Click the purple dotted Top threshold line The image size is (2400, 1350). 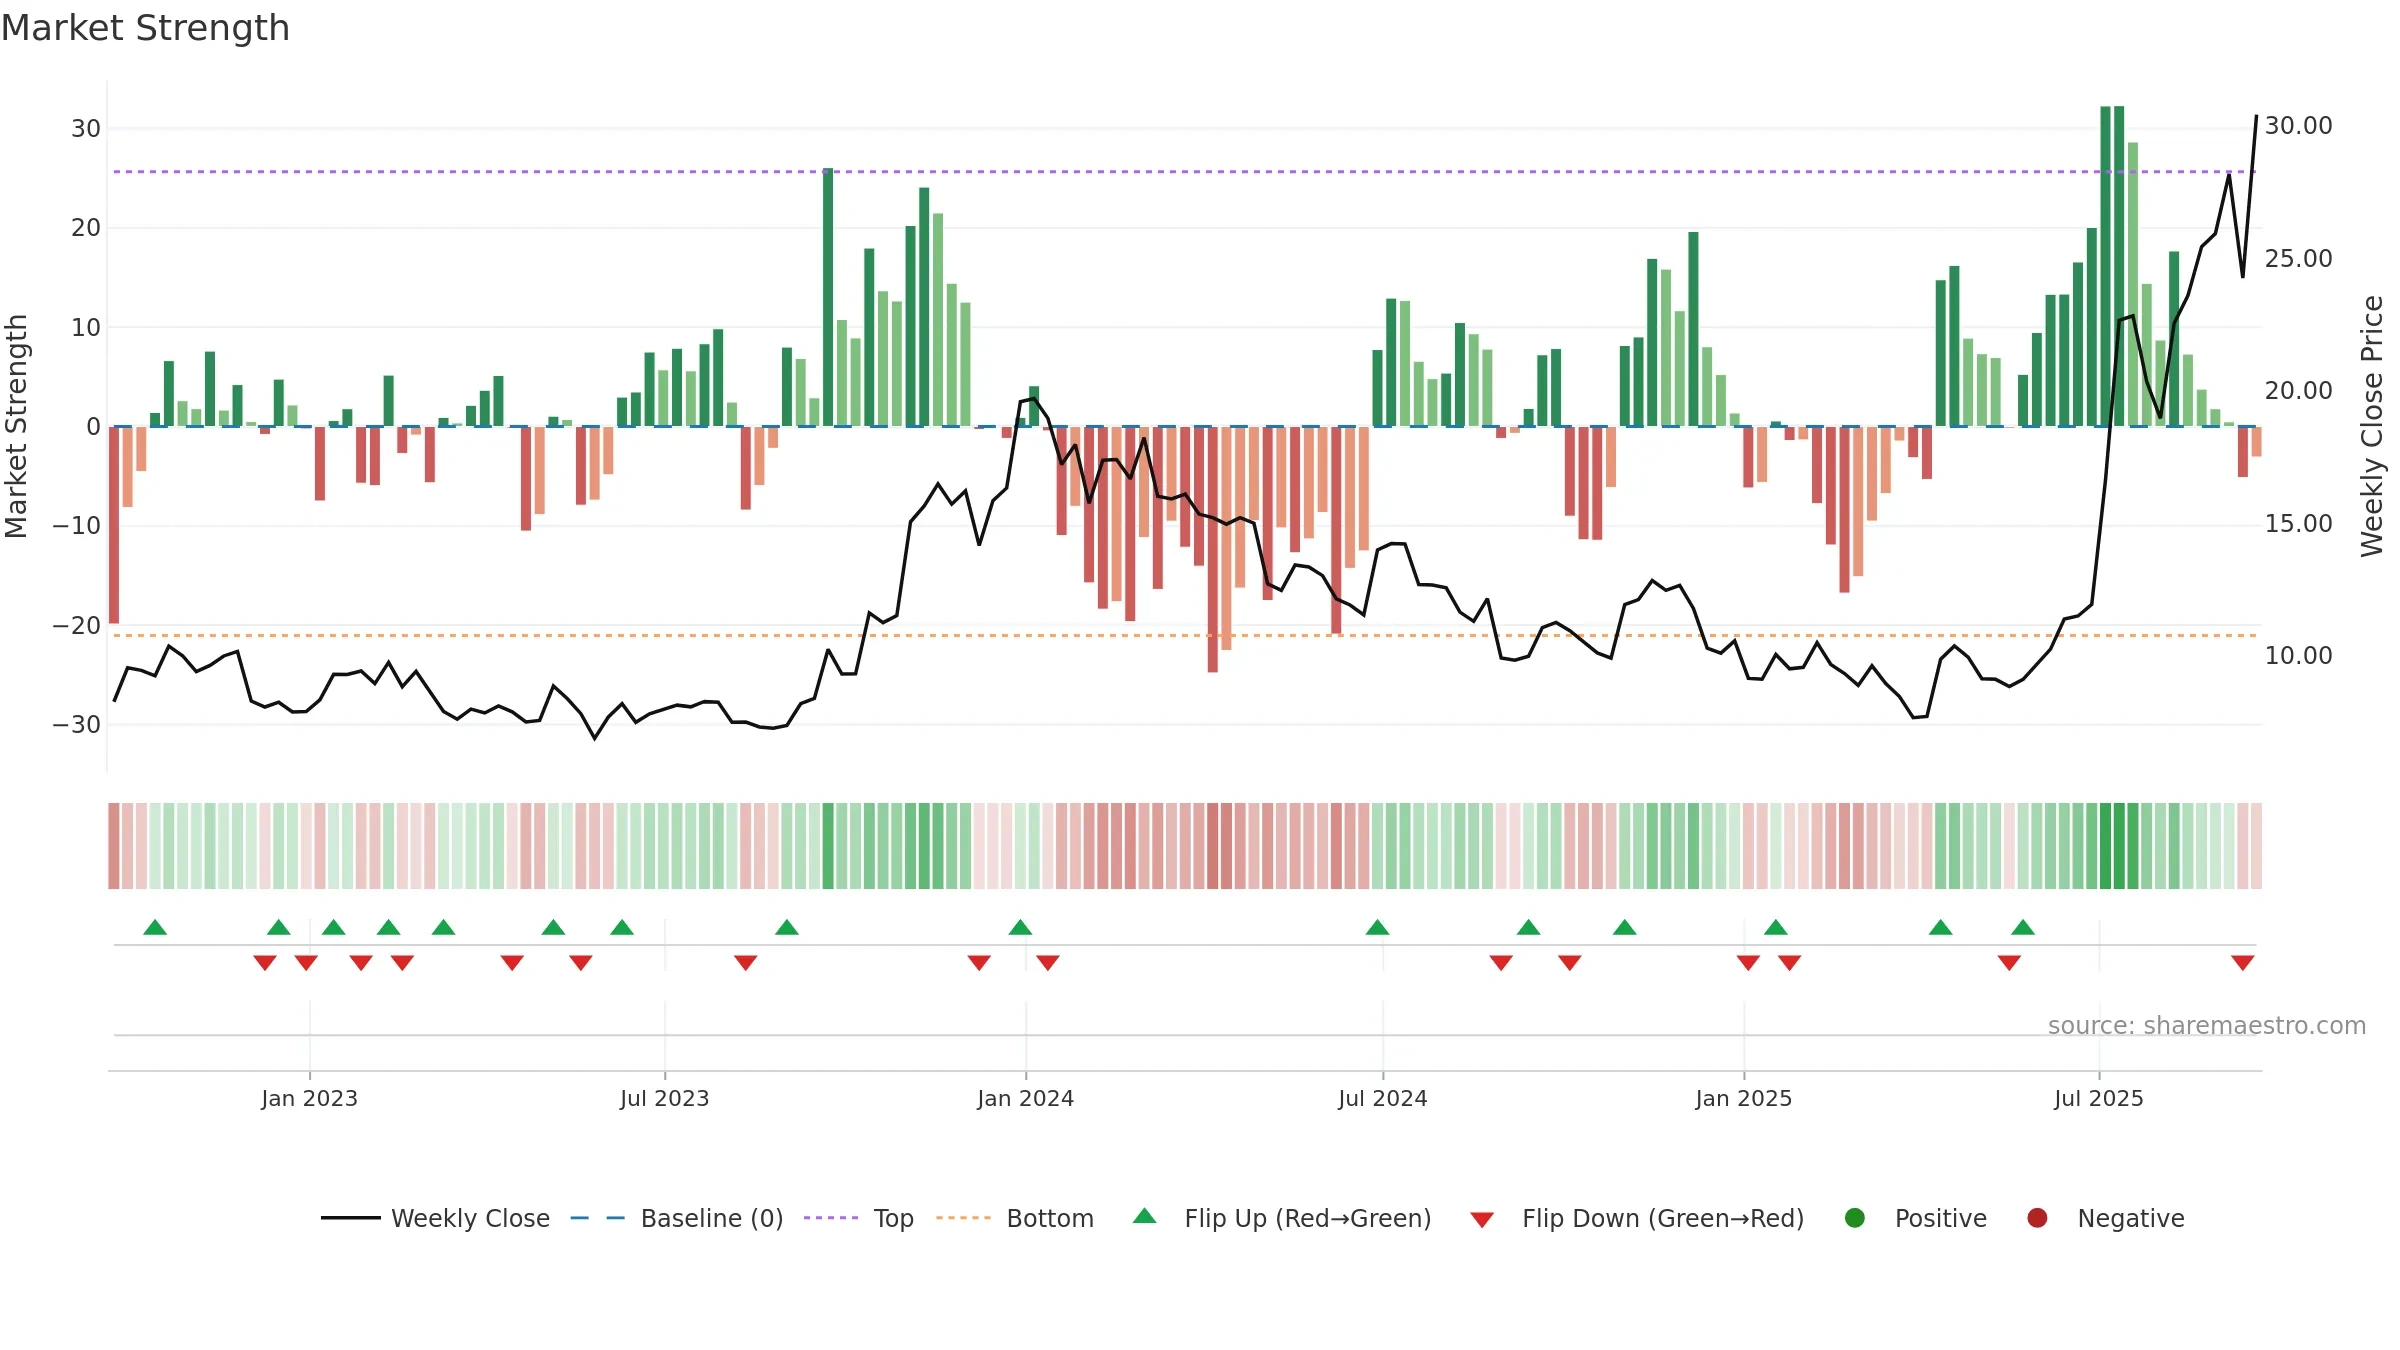[x=1185, y=172]
